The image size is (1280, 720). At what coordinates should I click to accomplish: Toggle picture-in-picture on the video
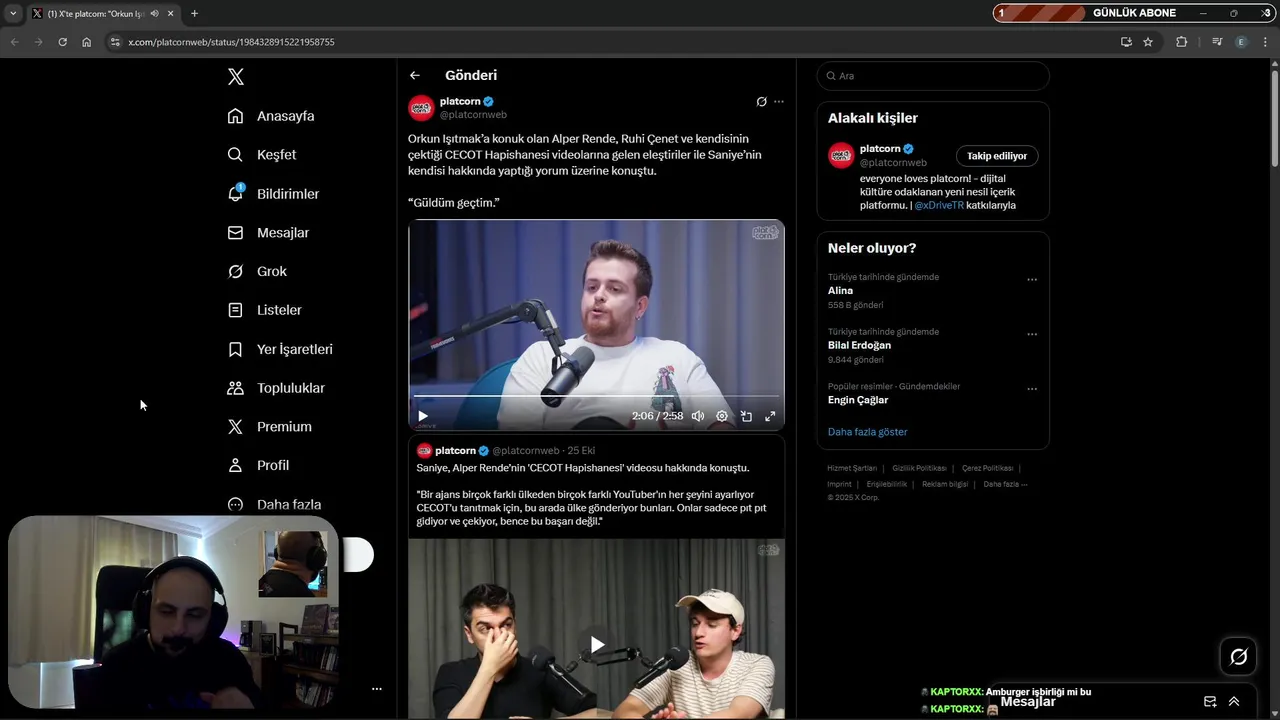coord(746,416)
